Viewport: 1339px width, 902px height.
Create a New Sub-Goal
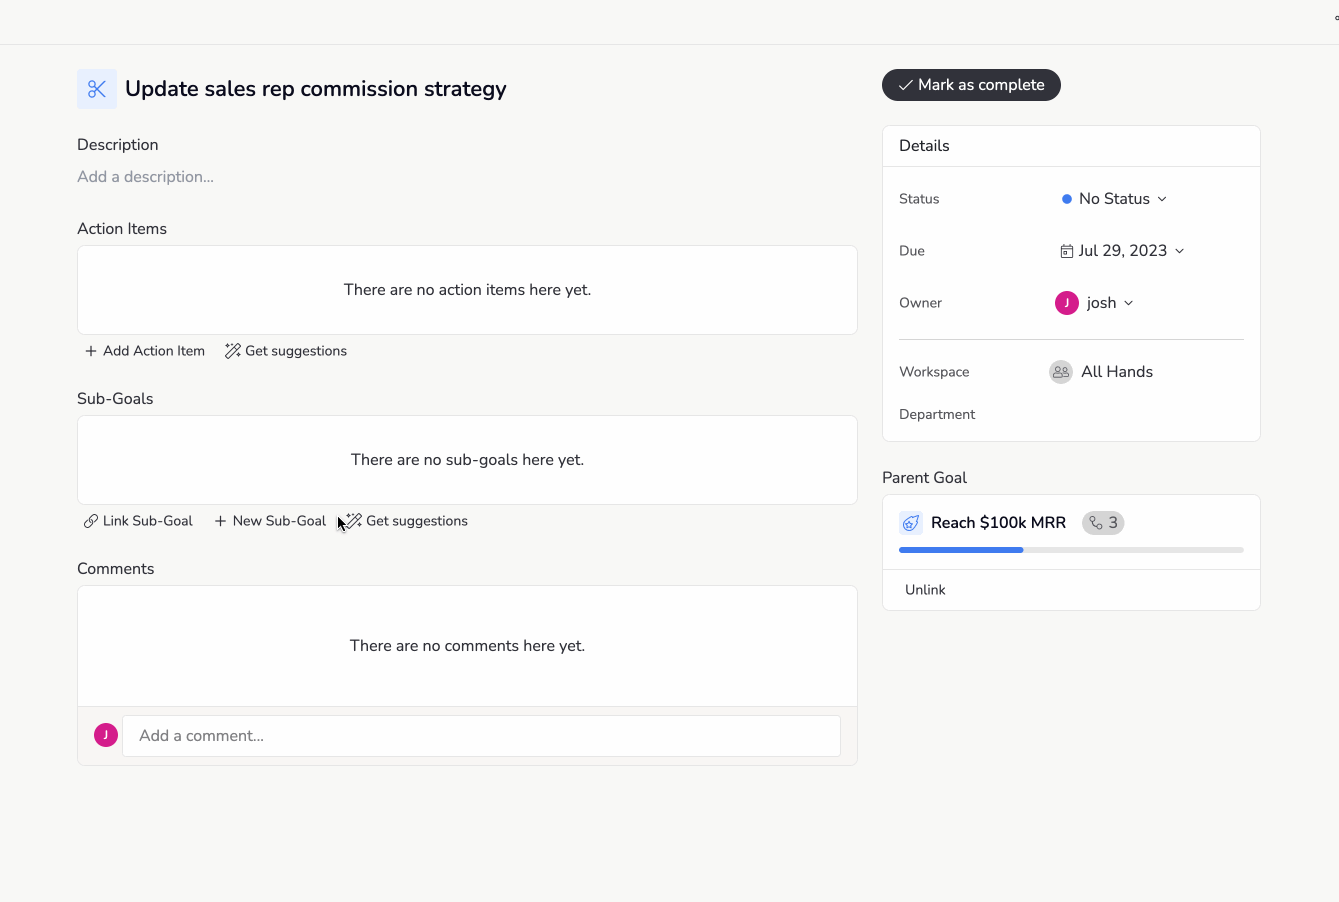(x=270, y=521)
